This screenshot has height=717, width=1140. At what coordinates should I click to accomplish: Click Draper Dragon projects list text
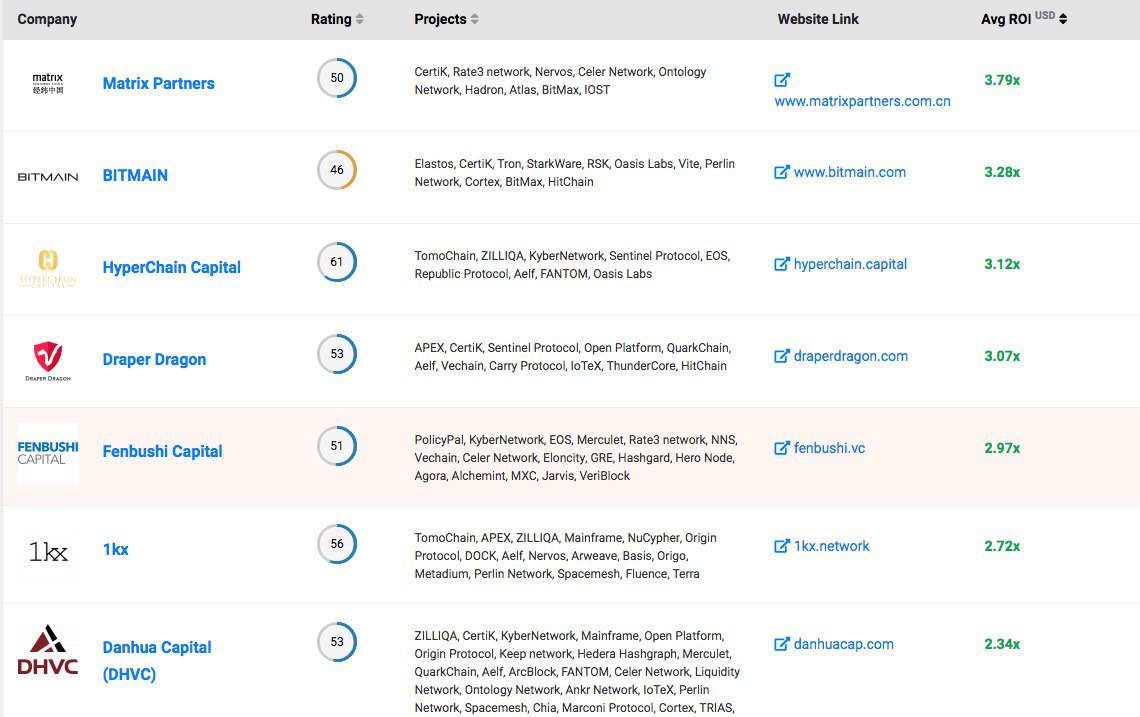tap(573, 357)
